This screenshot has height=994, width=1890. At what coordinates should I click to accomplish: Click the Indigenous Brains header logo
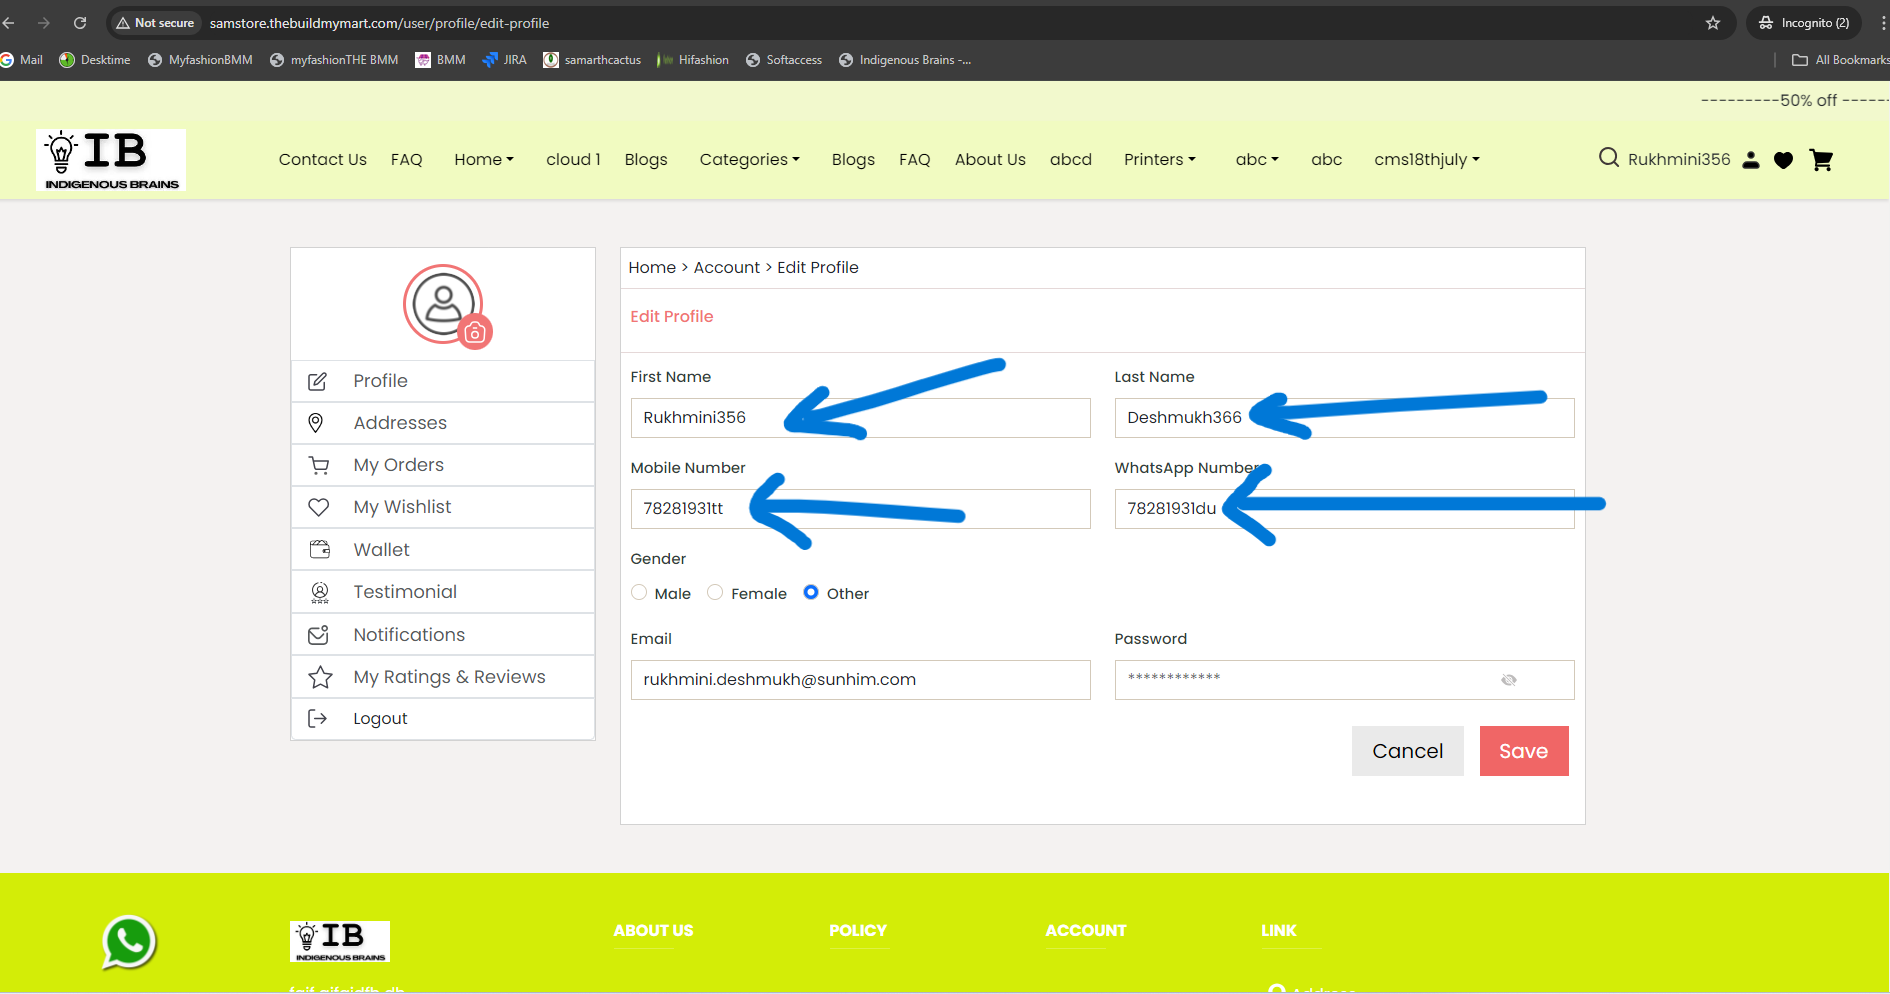(111, 160)
